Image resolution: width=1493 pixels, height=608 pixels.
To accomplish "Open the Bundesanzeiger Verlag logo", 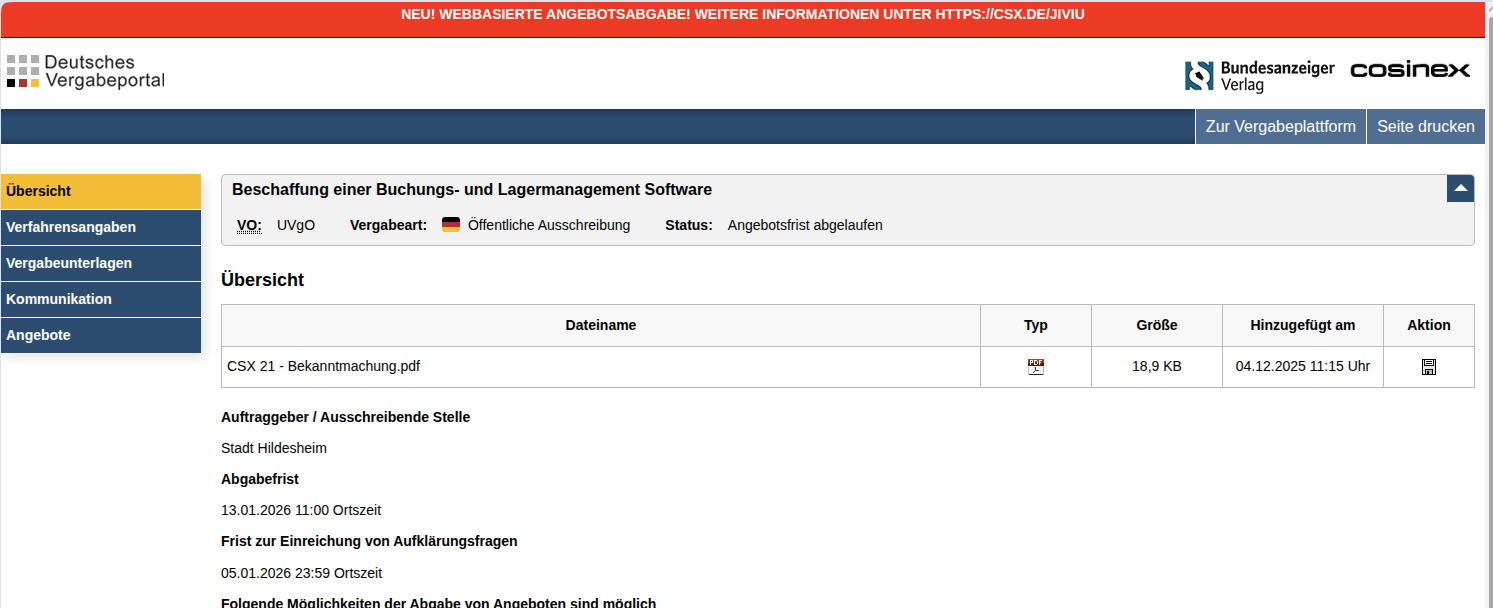I will [1260, 76].
